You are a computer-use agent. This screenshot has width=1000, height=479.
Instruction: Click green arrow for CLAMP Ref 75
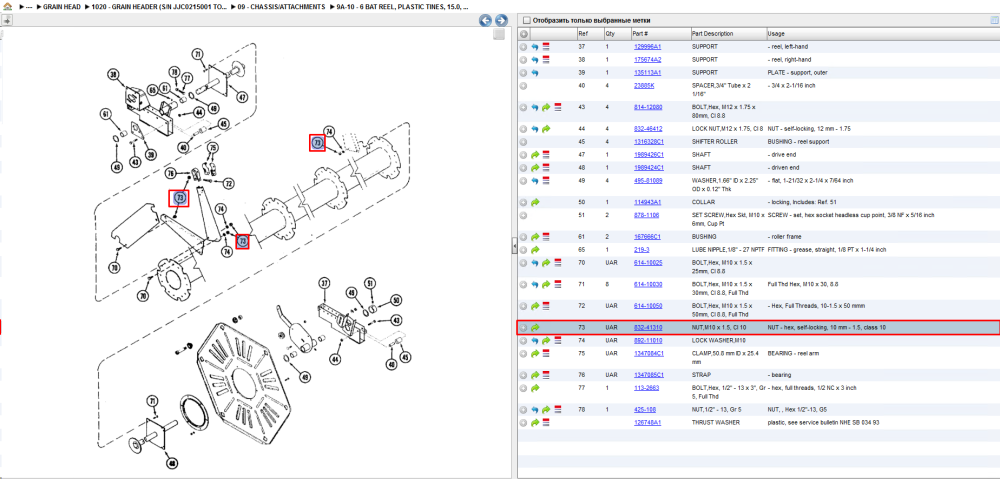pos(535,353)
